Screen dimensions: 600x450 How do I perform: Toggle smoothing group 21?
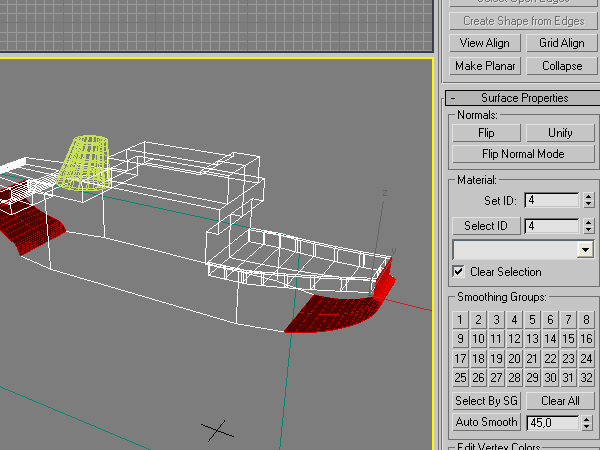(x=532, y=359)
